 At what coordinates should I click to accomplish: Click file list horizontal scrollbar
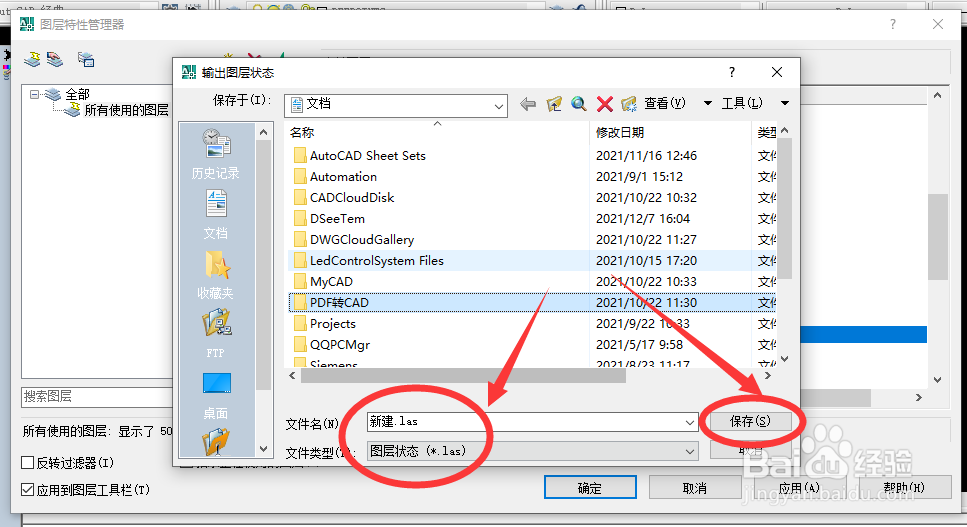(x=463, y=376)
